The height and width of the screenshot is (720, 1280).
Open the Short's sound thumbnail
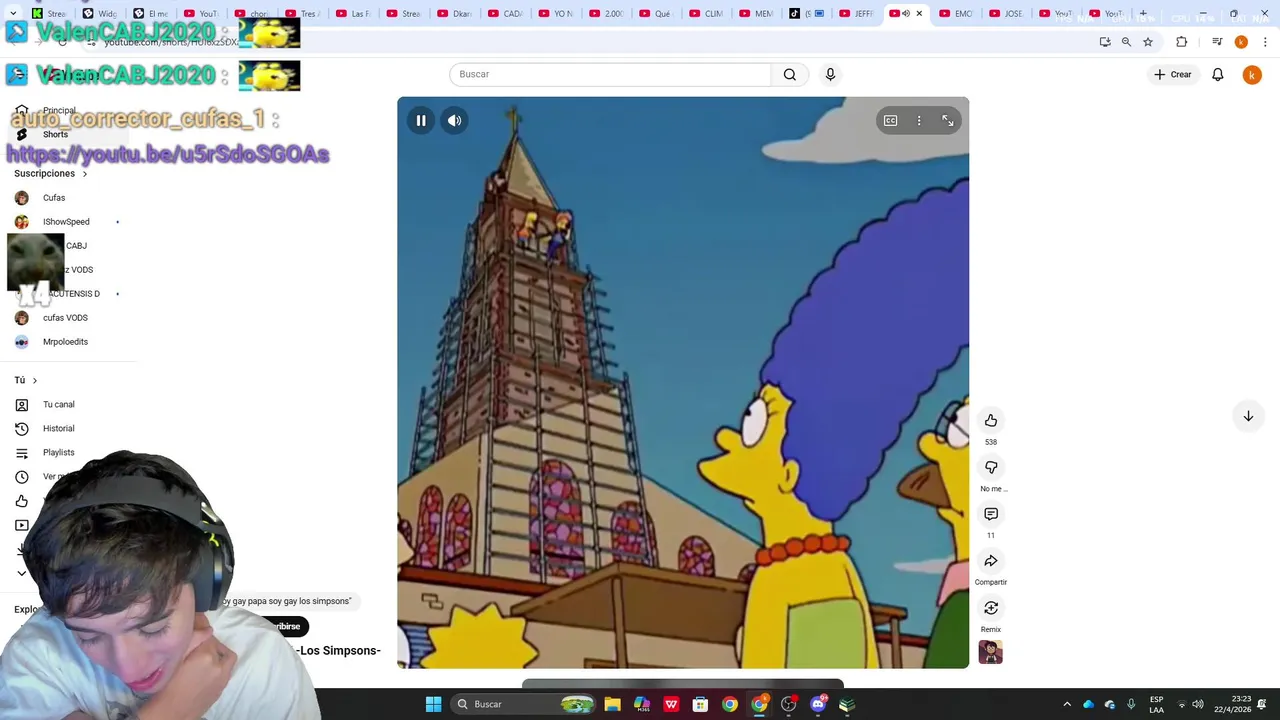991,652
